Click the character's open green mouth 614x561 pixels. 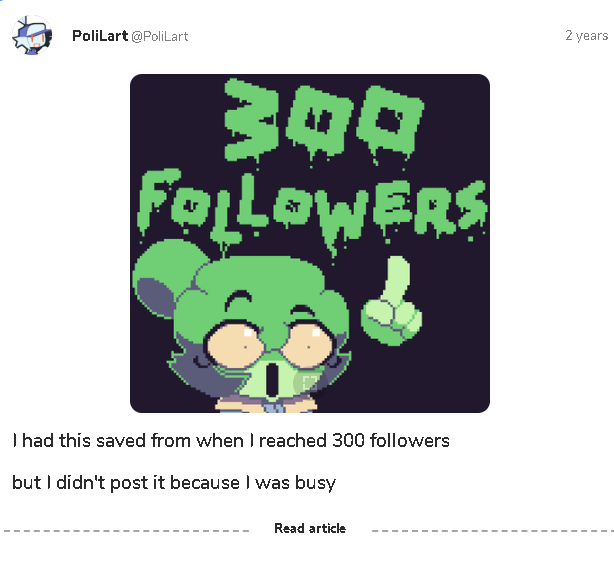click(x=271, y=379)
